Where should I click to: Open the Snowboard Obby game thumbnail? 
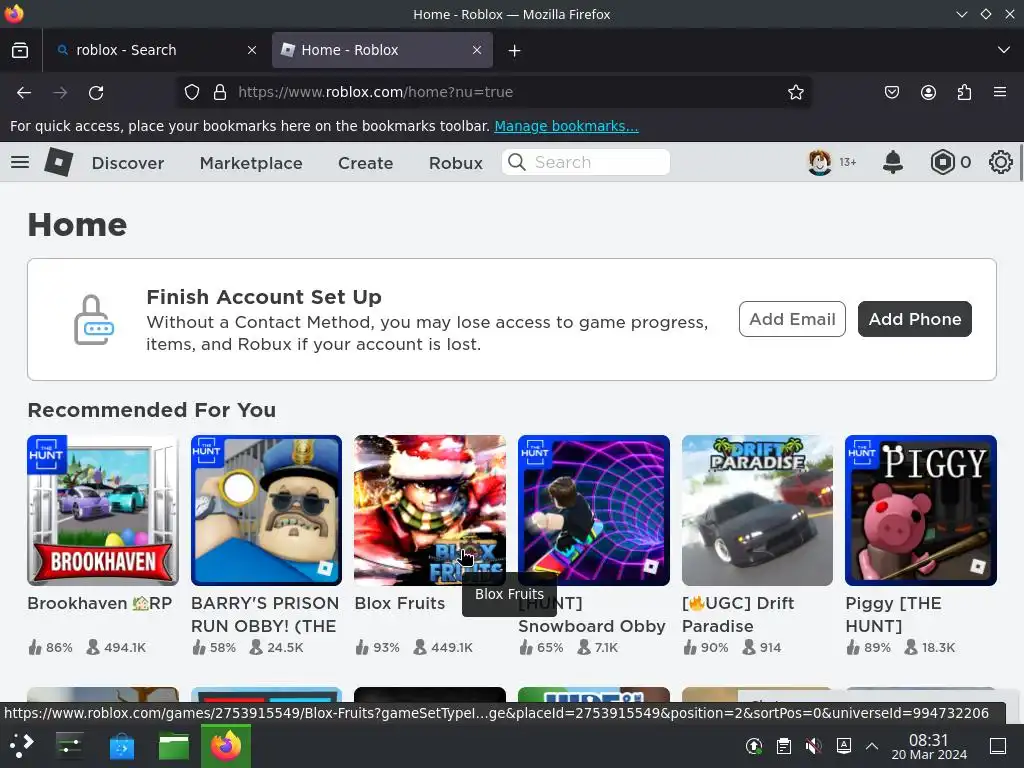(x=594, y=510)
